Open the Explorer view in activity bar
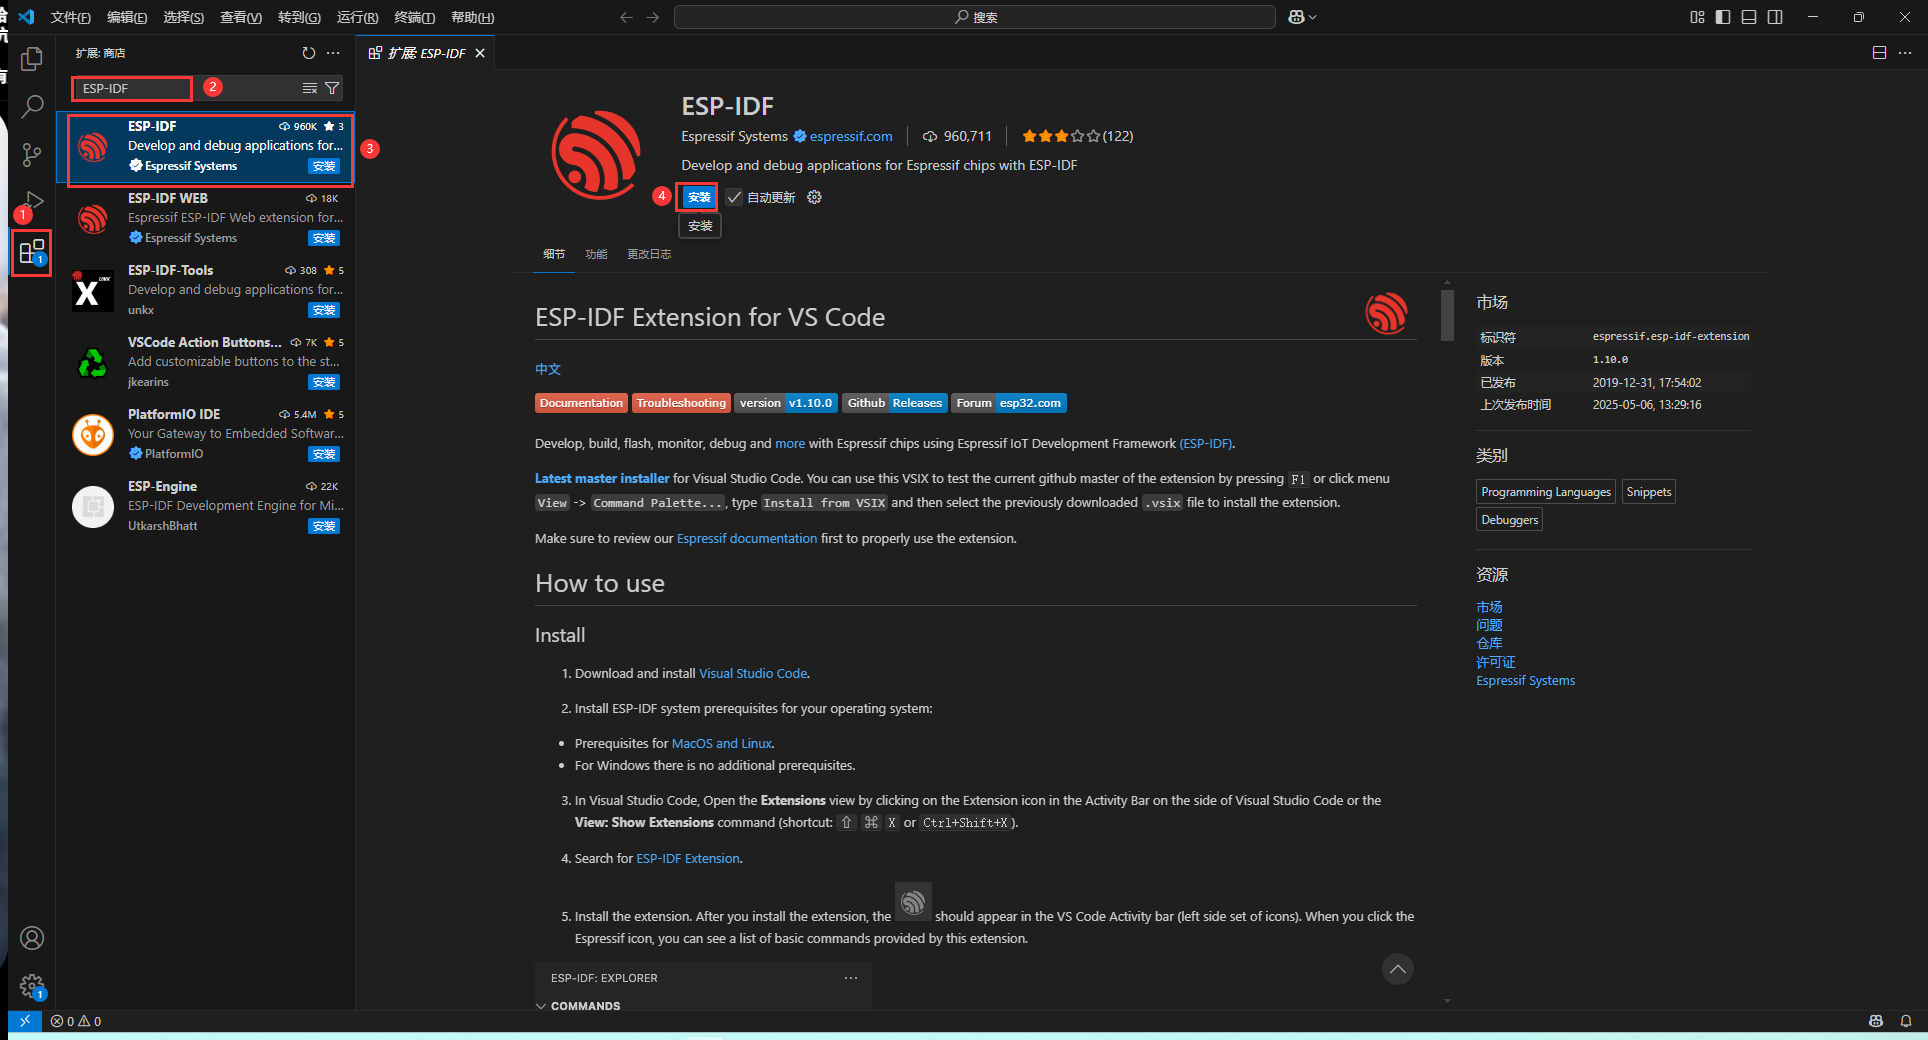Screen dimensions: 1928x1040 coord(32,59)
